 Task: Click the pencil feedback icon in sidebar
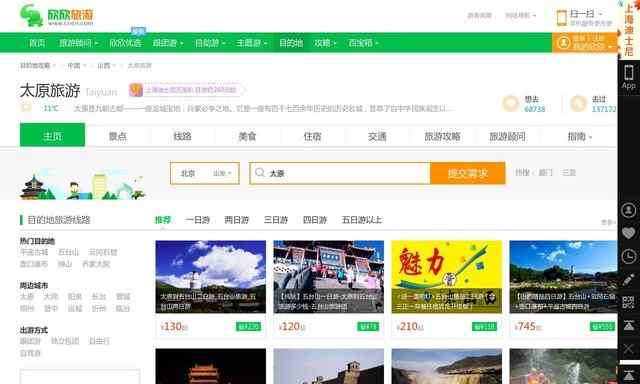pyautogui.click(x=629, y=280)
